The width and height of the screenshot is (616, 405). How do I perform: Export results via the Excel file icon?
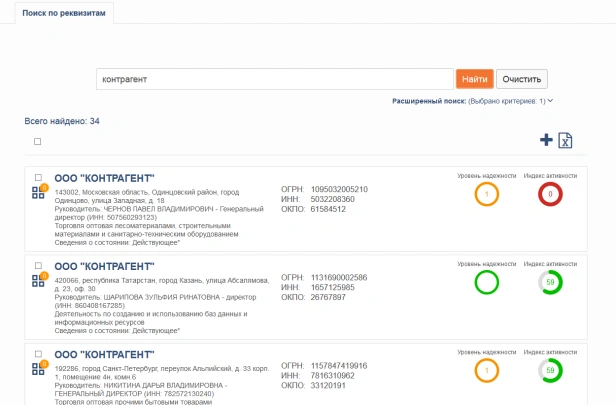point(565,140)
